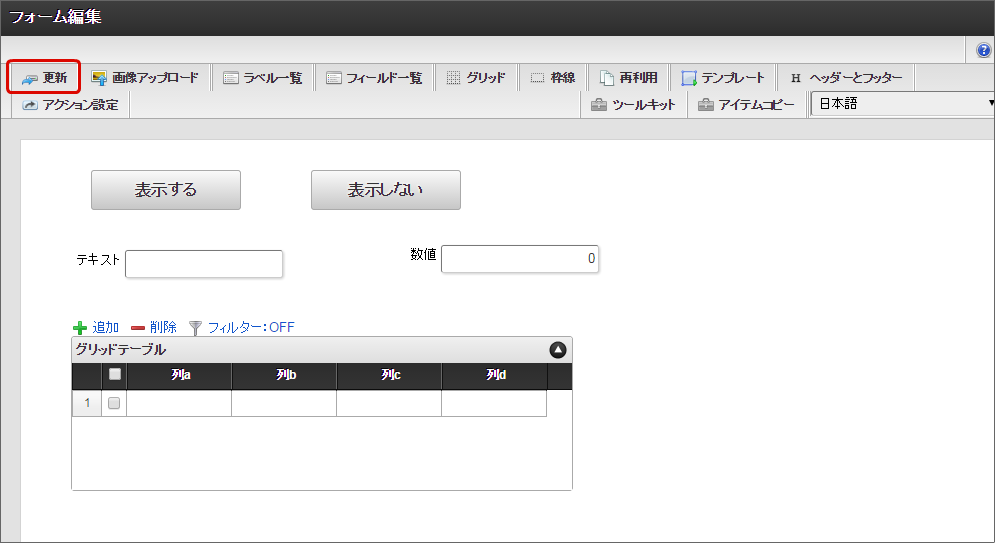Image resolution: width=995 pixels, height=543 pixels.
Task: Click the green plus 追加 icon
Action: pyautogui.click(x=80, y=328)
